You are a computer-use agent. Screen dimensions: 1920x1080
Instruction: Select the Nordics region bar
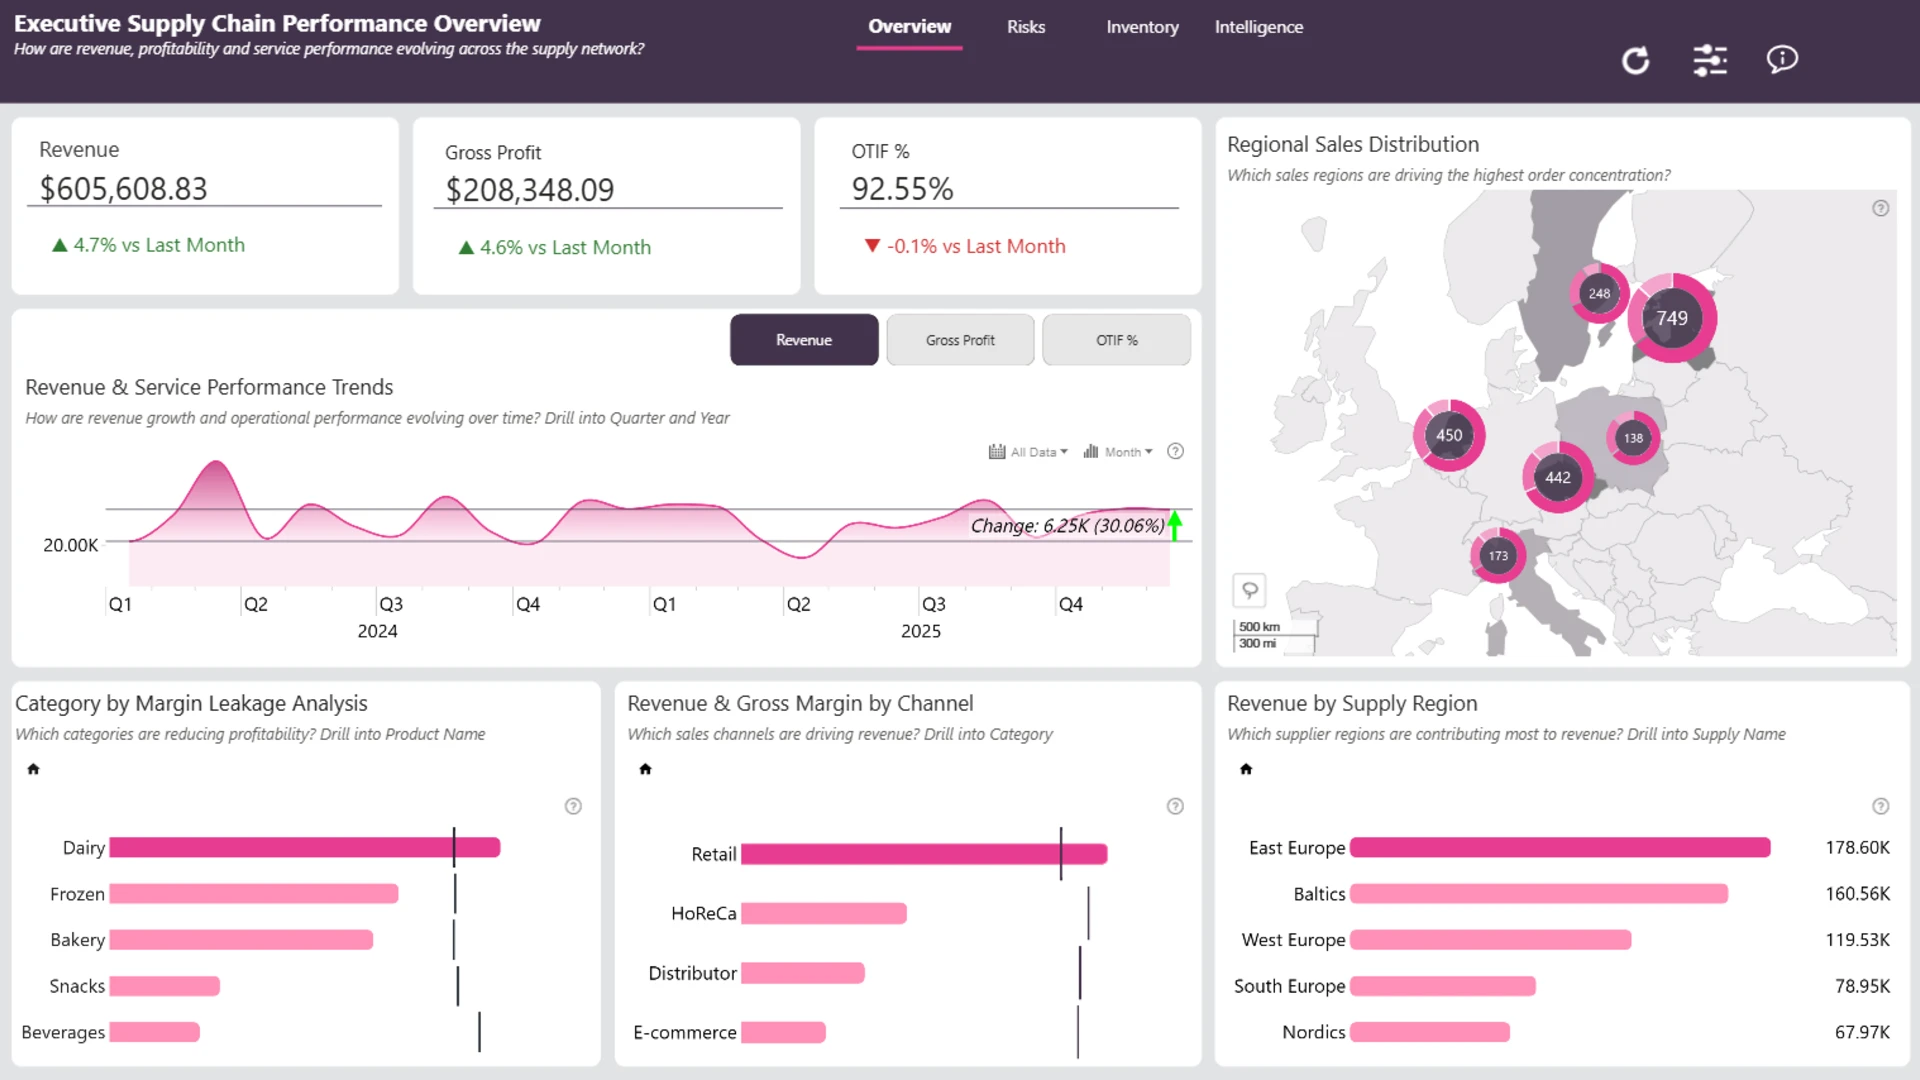(1430, 1032)
